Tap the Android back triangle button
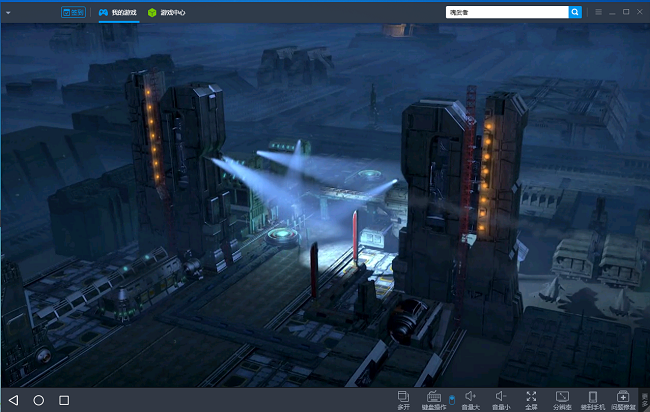This screenshot has height=412, width=650. (x=14, y=400)
